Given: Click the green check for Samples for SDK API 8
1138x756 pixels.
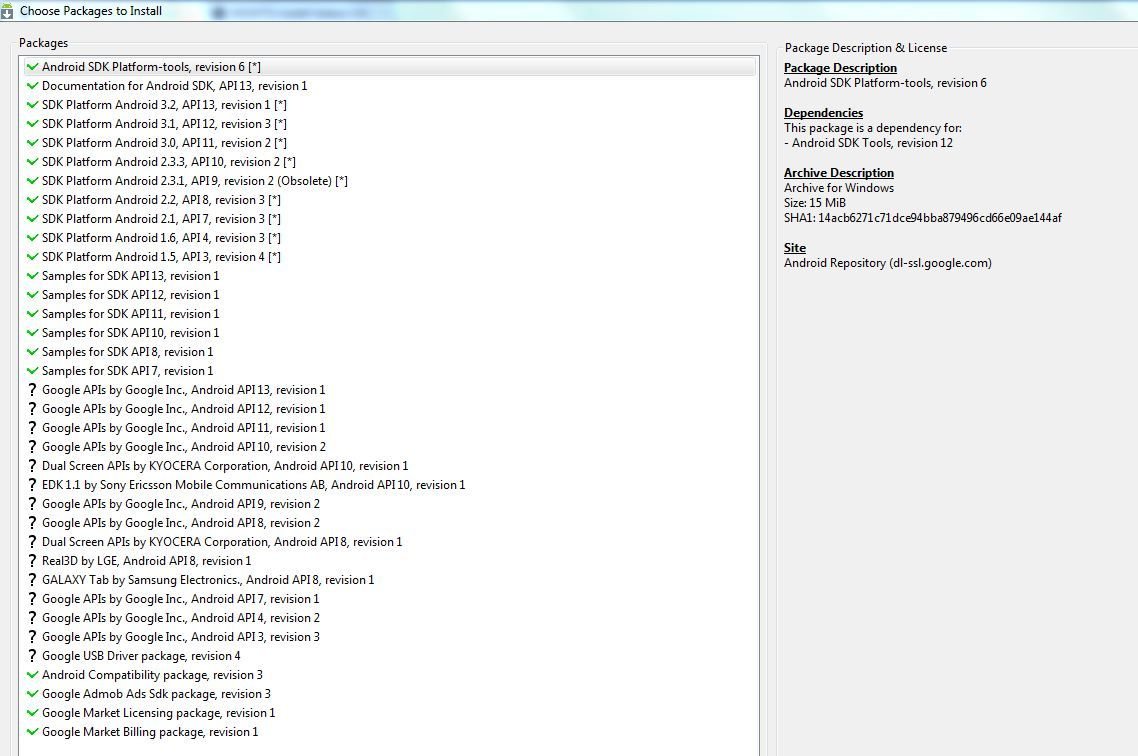Looking at the screenshot, I should [x=32, y=352].
